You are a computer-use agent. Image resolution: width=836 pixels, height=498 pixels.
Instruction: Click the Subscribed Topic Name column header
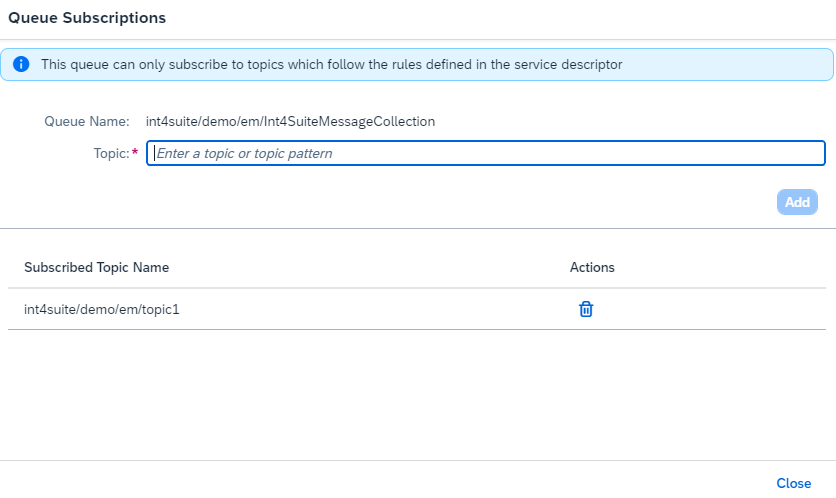point(96,267)
